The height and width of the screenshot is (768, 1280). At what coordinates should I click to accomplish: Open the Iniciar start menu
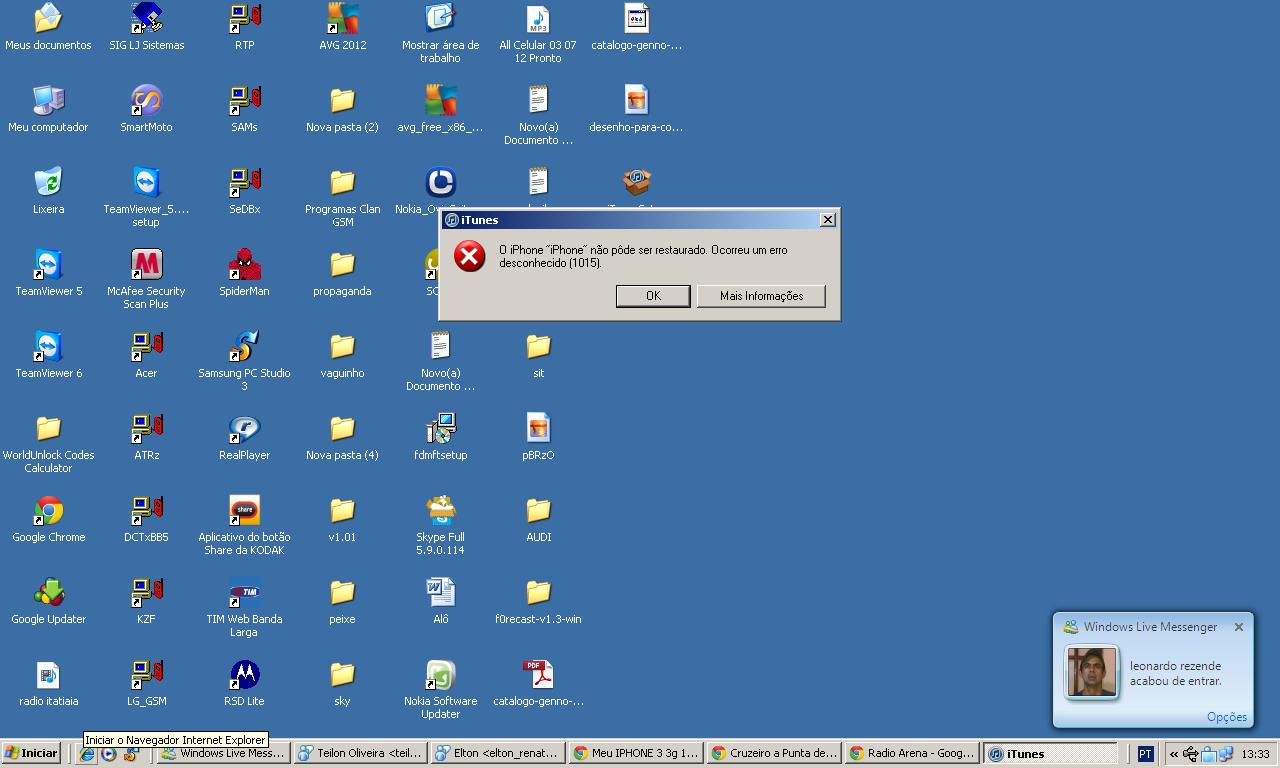32,753
